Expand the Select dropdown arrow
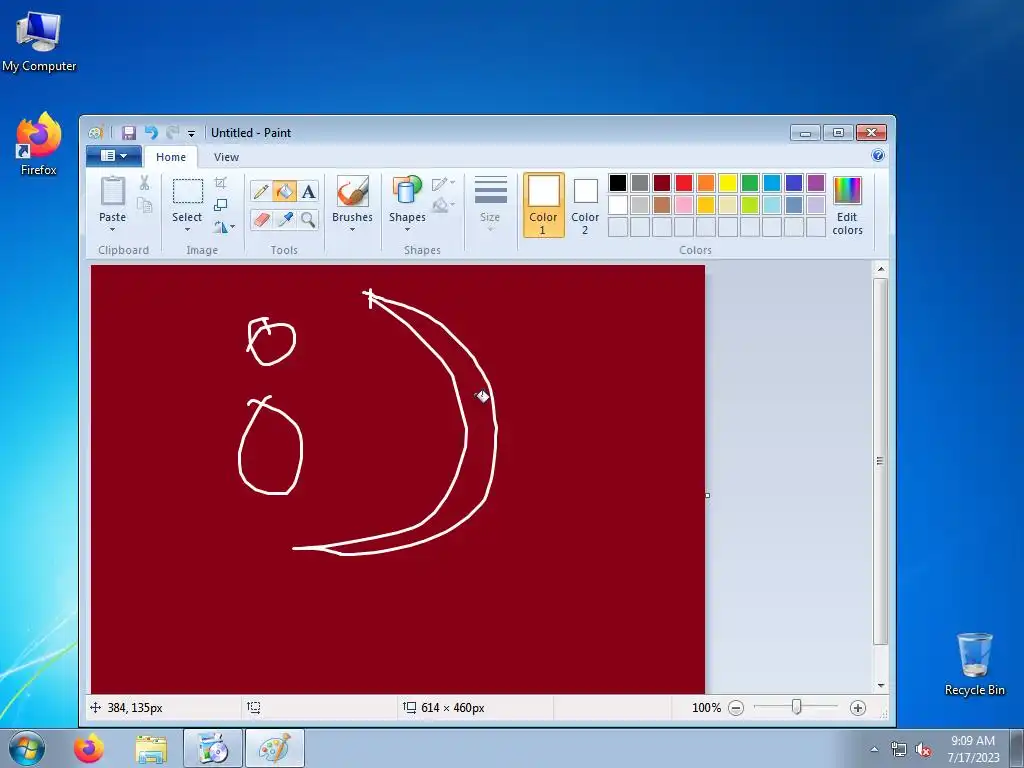 point(187,229)
